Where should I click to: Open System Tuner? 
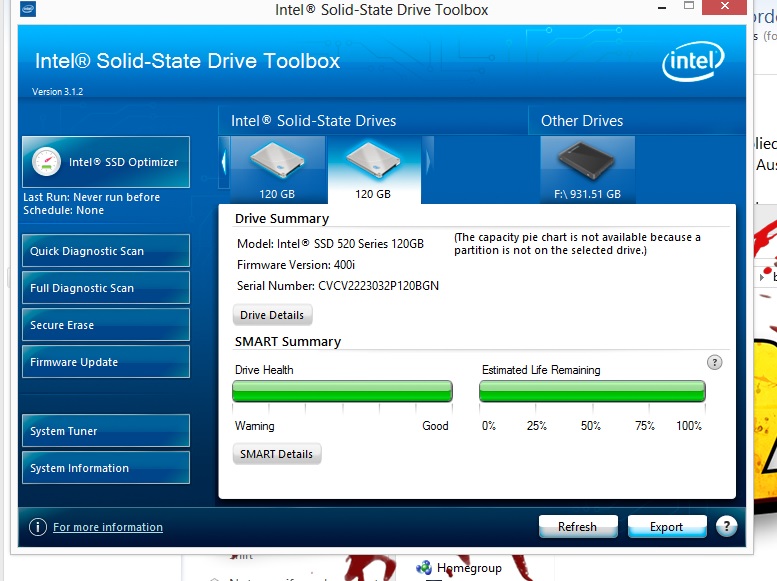pyautogui.click(x=106, y=431)
